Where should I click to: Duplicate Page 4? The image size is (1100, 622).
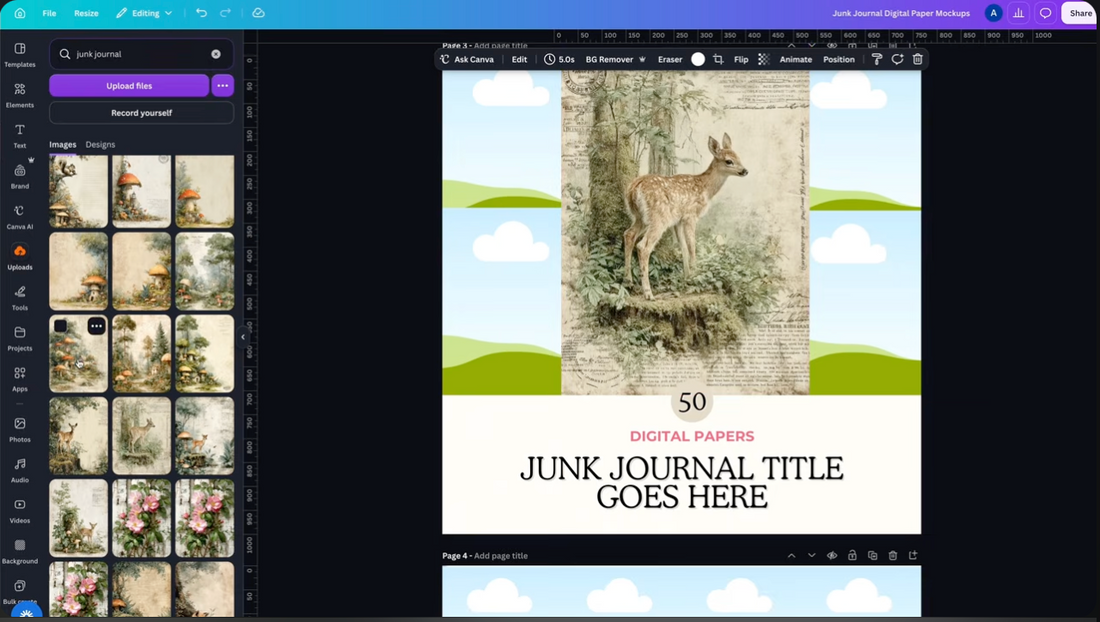873,555
